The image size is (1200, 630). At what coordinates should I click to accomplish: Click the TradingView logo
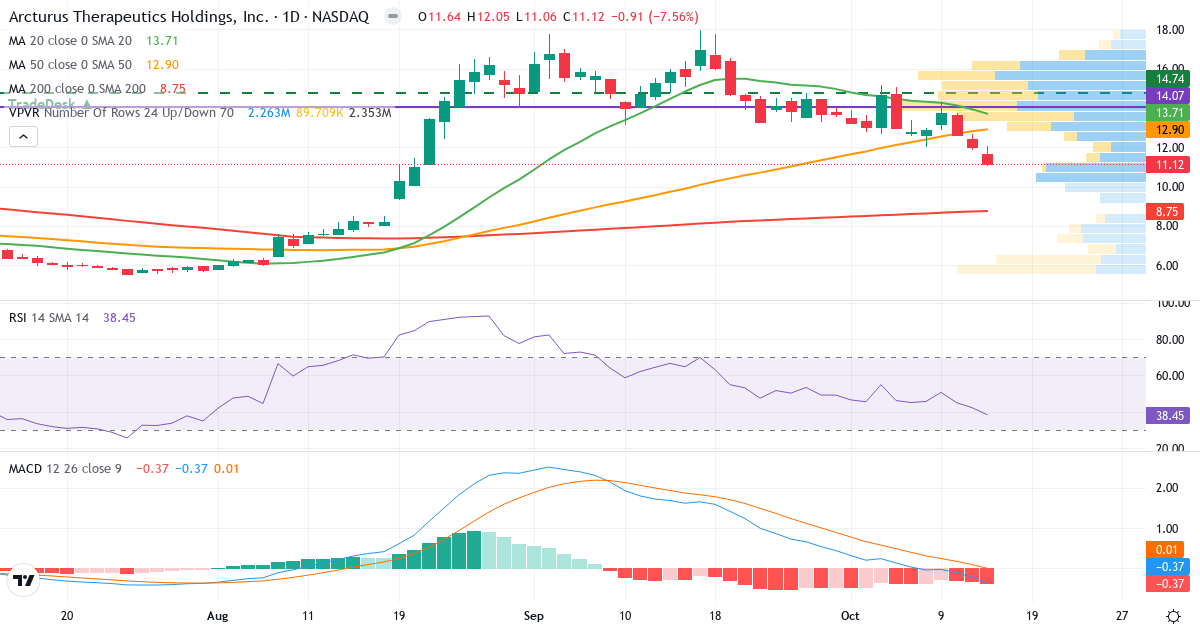(25, 580)
